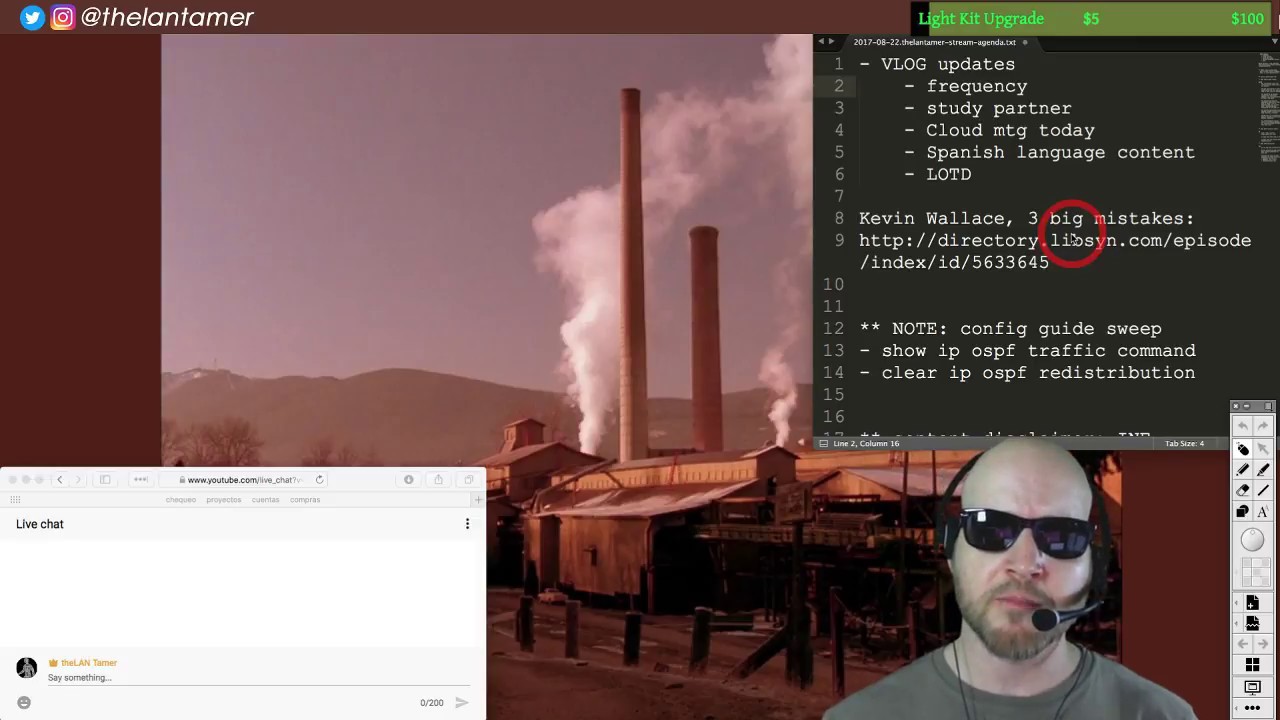Screen dimensions: 1280x720
Task: Select the shapes tool in palette
Action: [x=1243, y=511]
